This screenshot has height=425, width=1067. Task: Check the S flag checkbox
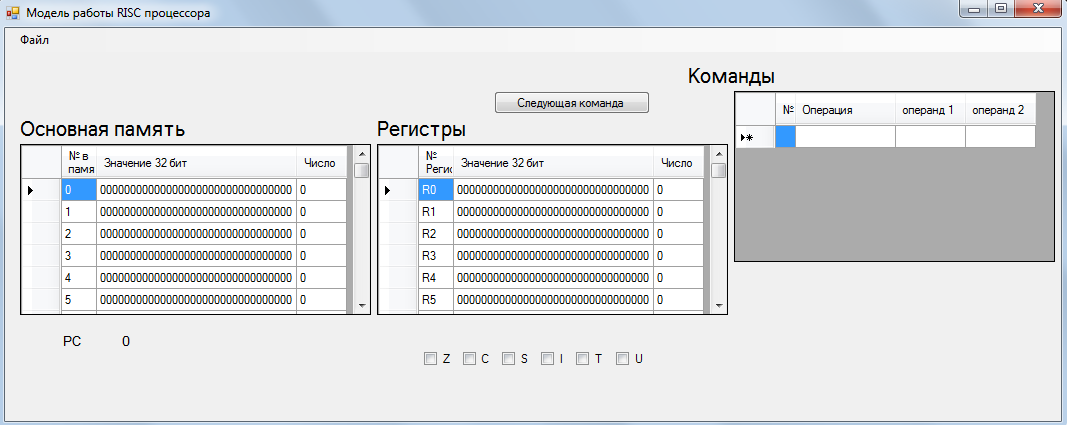[508, 358]
